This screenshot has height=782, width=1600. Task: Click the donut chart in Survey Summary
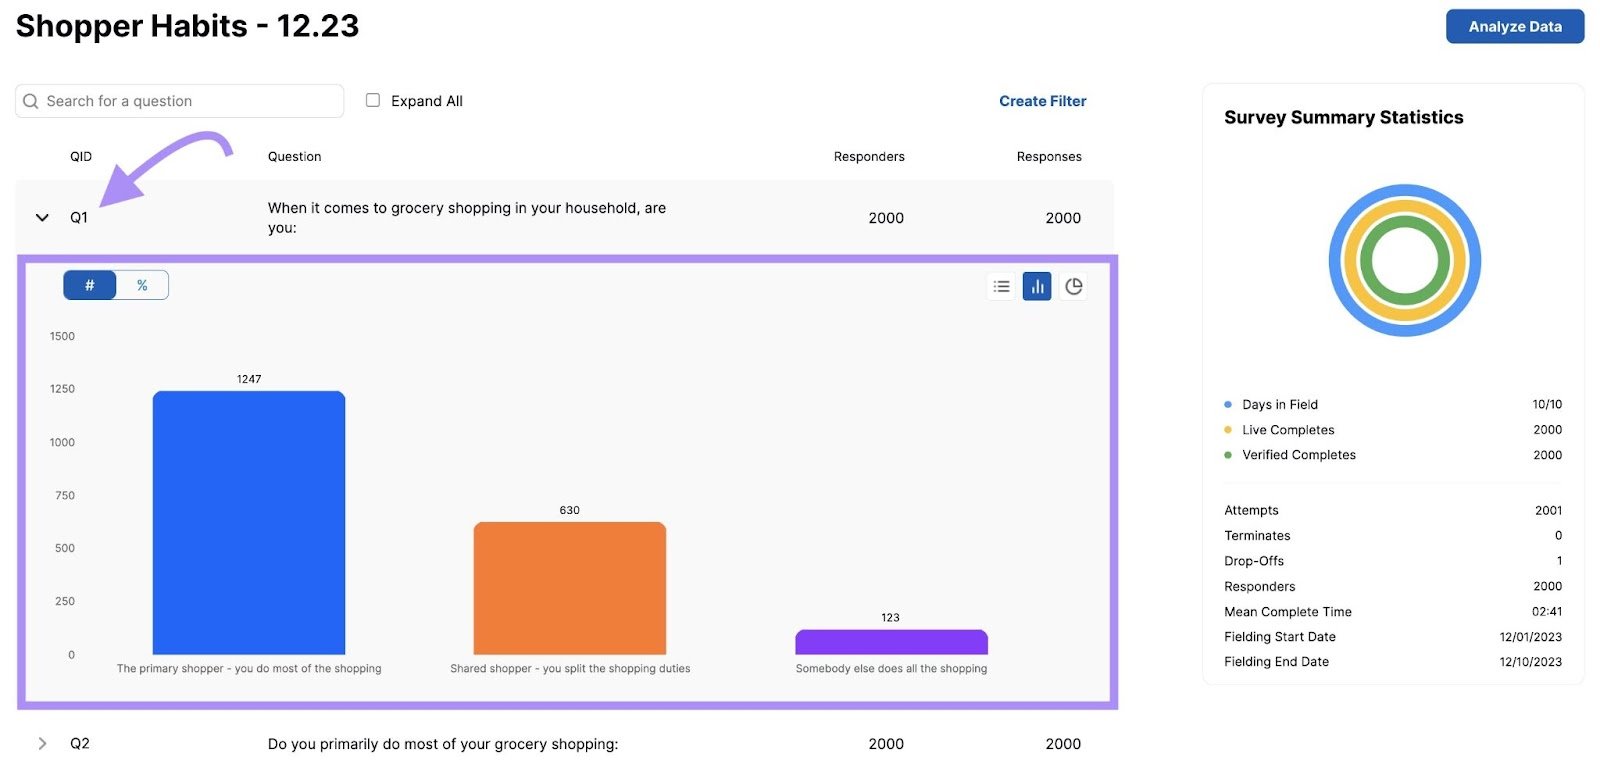1404,261
